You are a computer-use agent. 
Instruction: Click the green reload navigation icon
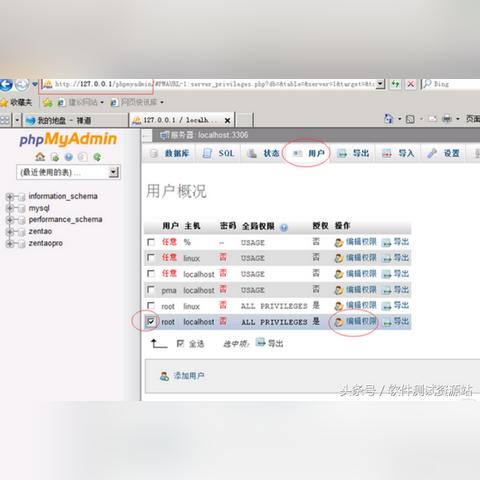click(97, 157)
